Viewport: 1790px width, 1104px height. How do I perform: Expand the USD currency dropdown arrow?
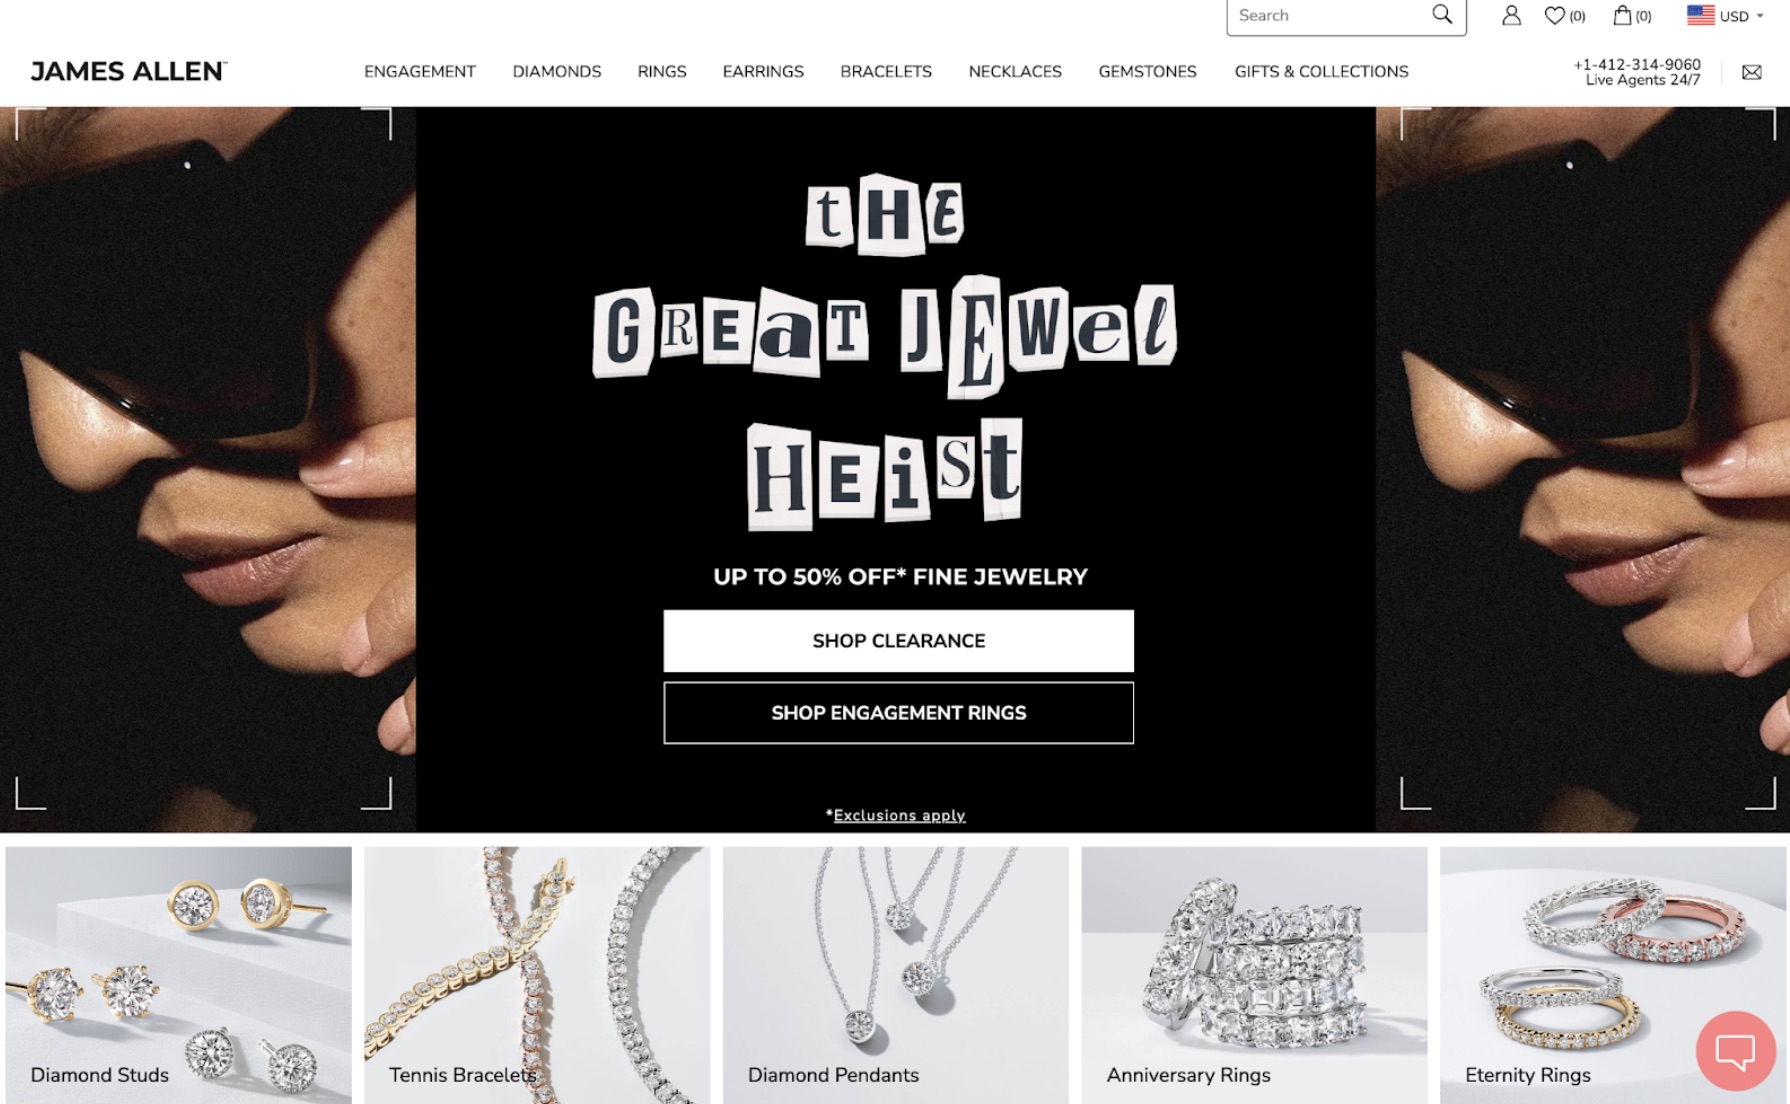tap(1760, 16)
